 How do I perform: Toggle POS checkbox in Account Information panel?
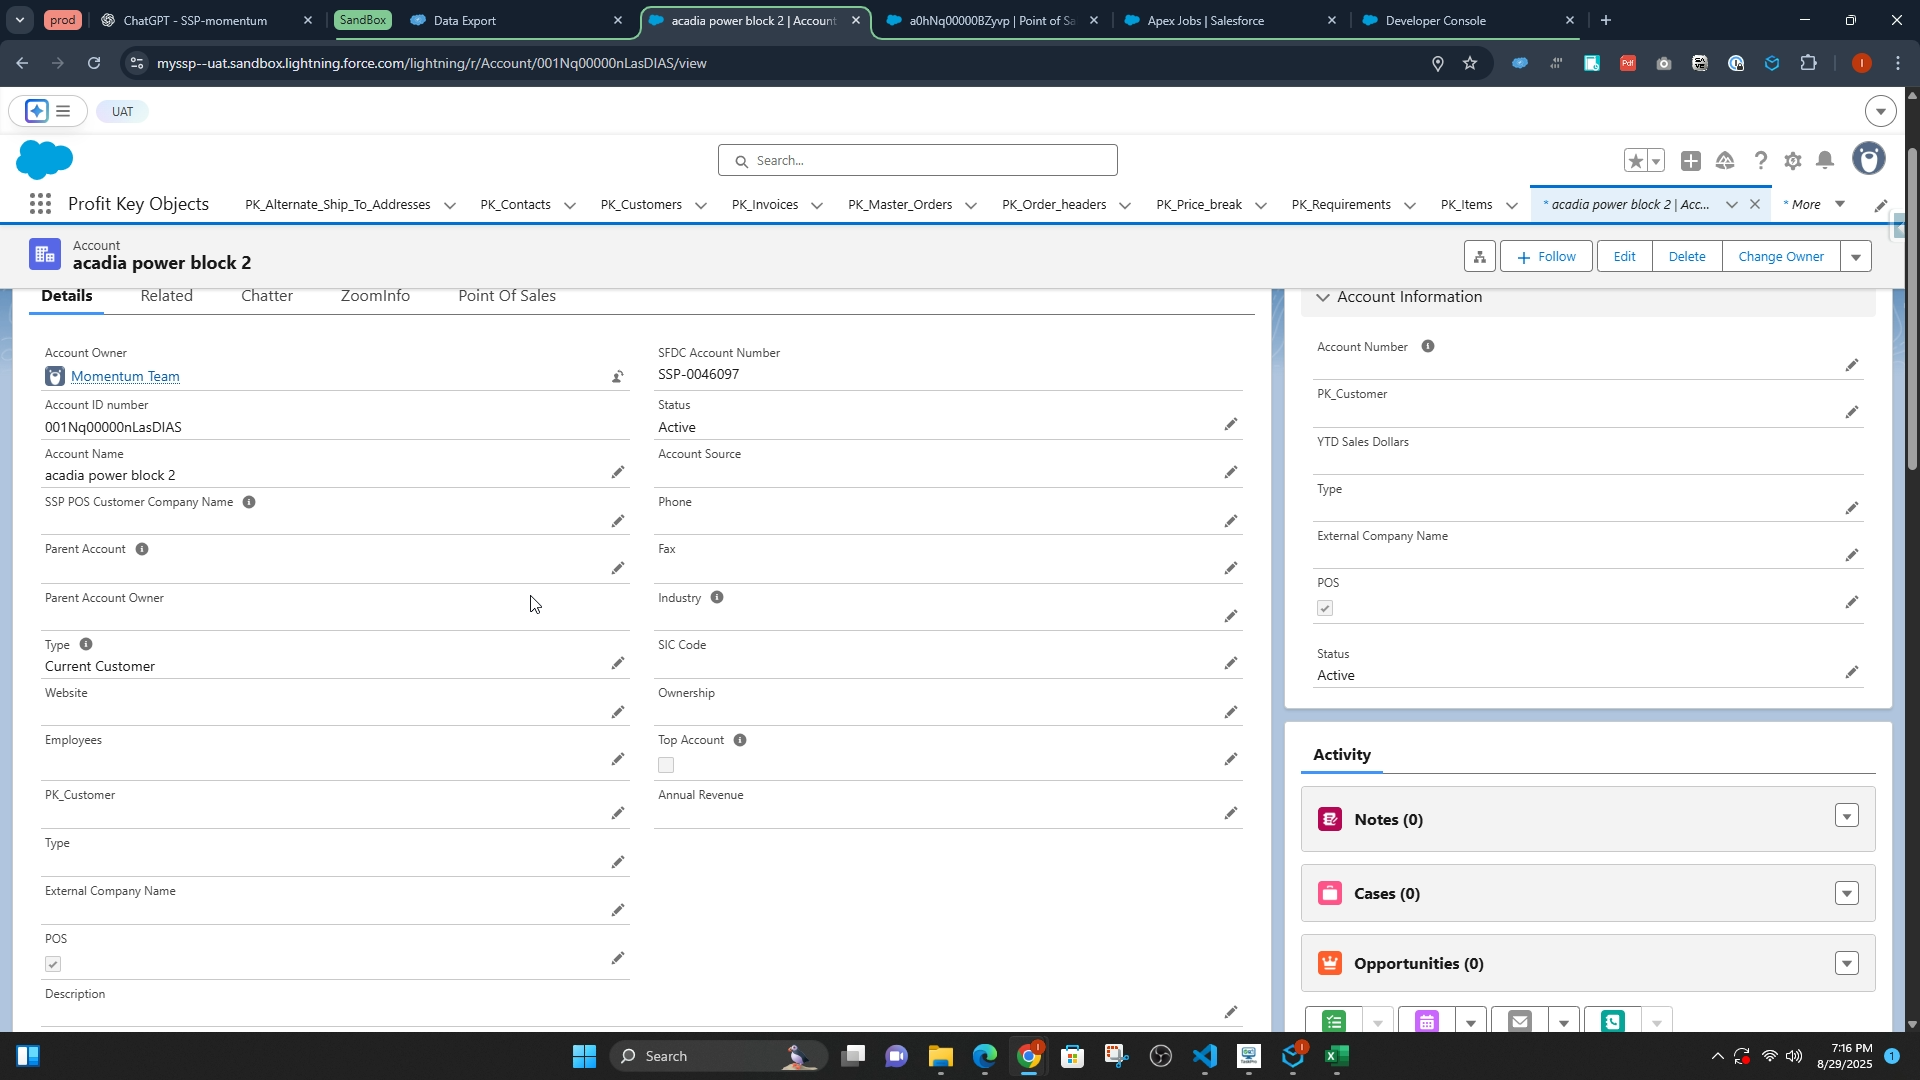click(1325, 608)
